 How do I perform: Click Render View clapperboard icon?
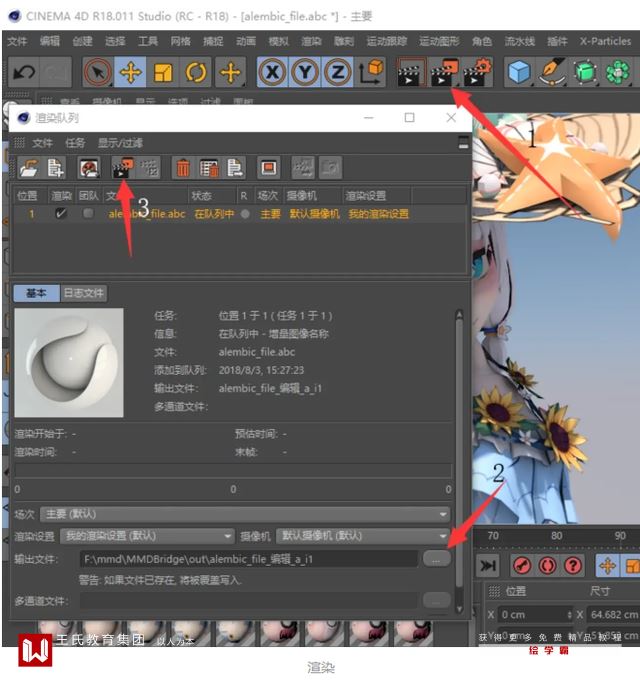pos(409,72)
